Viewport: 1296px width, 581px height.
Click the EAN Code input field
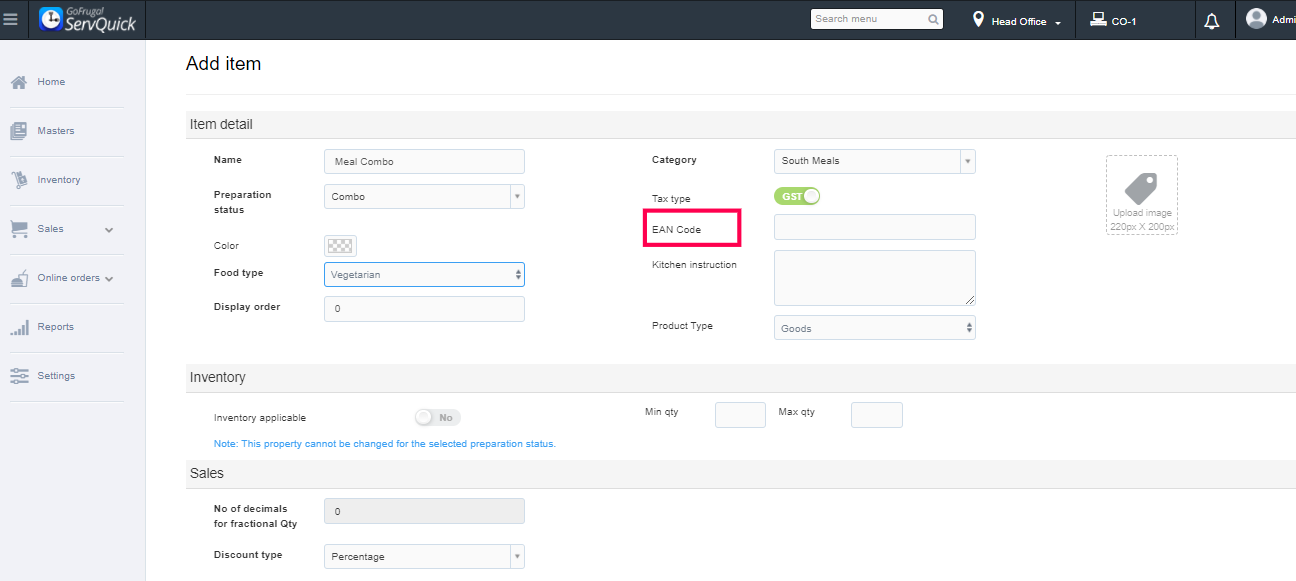[874, 227]
